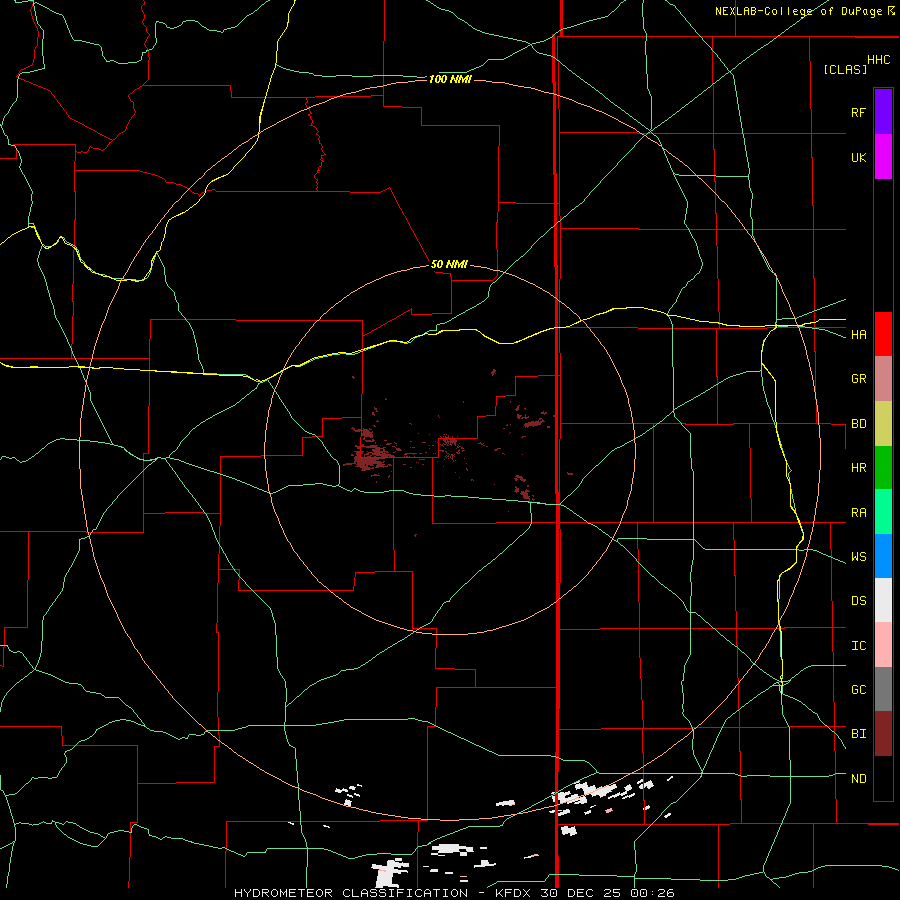
Task: Click the IC legend label
Action: tap(858, 645)
